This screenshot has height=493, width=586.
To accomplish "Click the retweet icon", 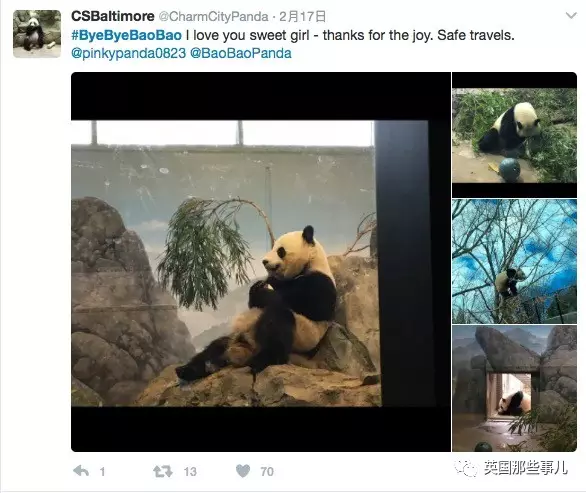I will [x=163, y=471].
